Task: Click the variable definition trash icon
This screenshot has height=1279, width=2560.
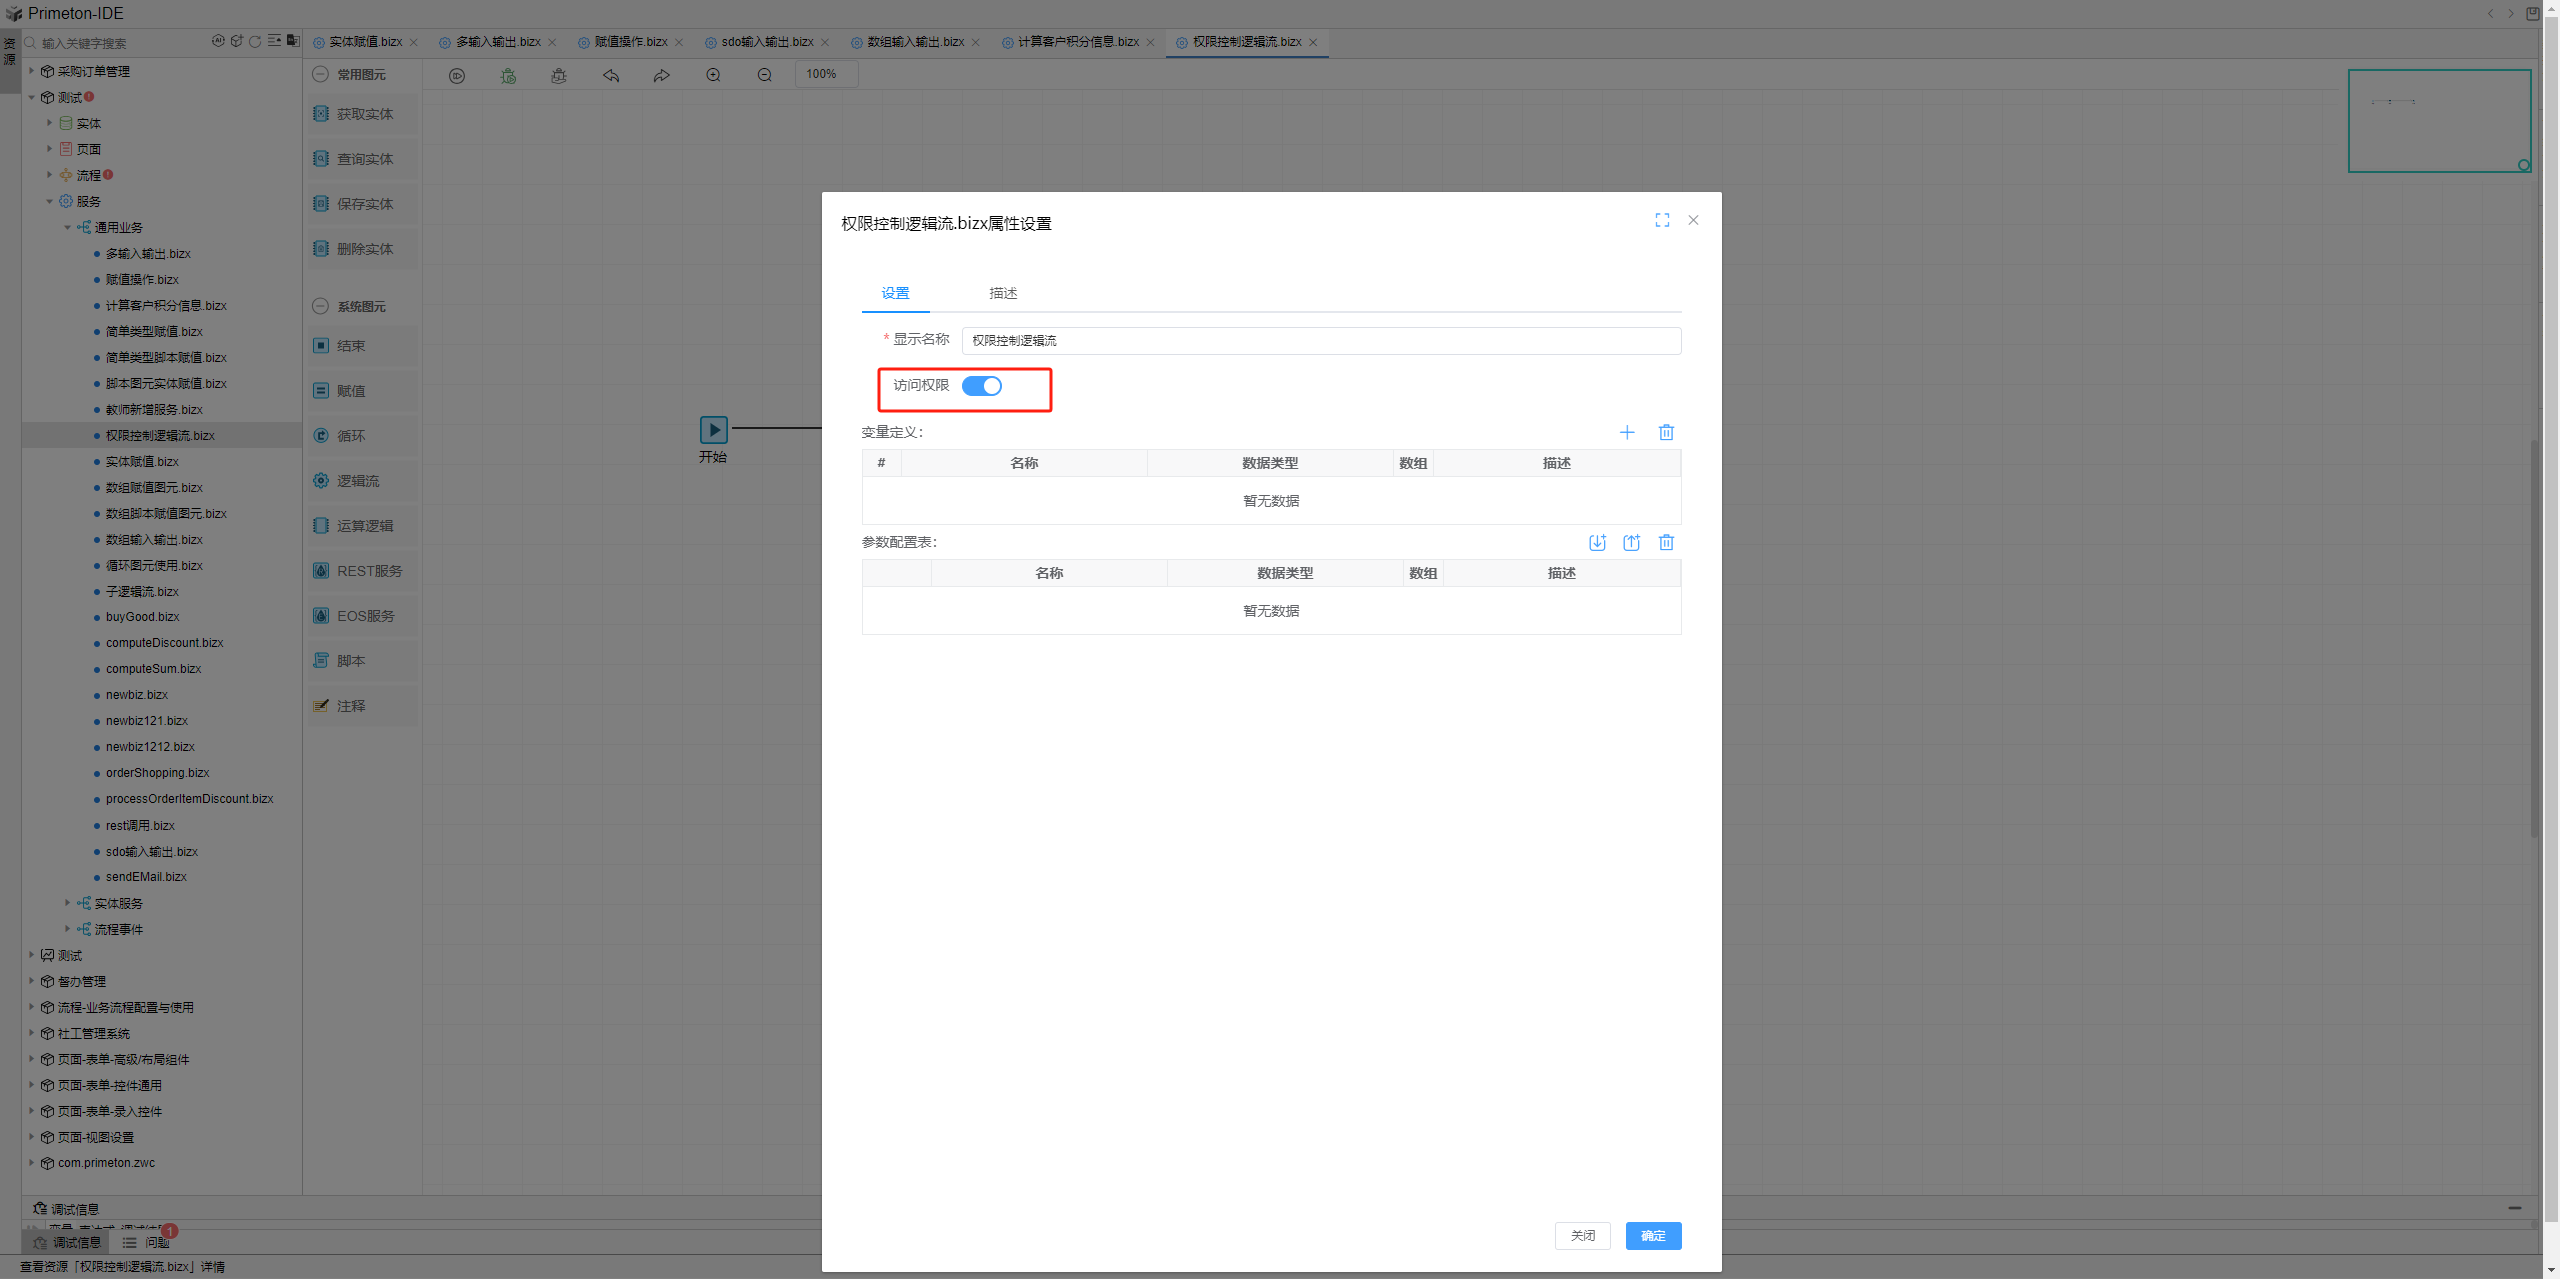Action: pyautogui.click(x=1666, y=432)
